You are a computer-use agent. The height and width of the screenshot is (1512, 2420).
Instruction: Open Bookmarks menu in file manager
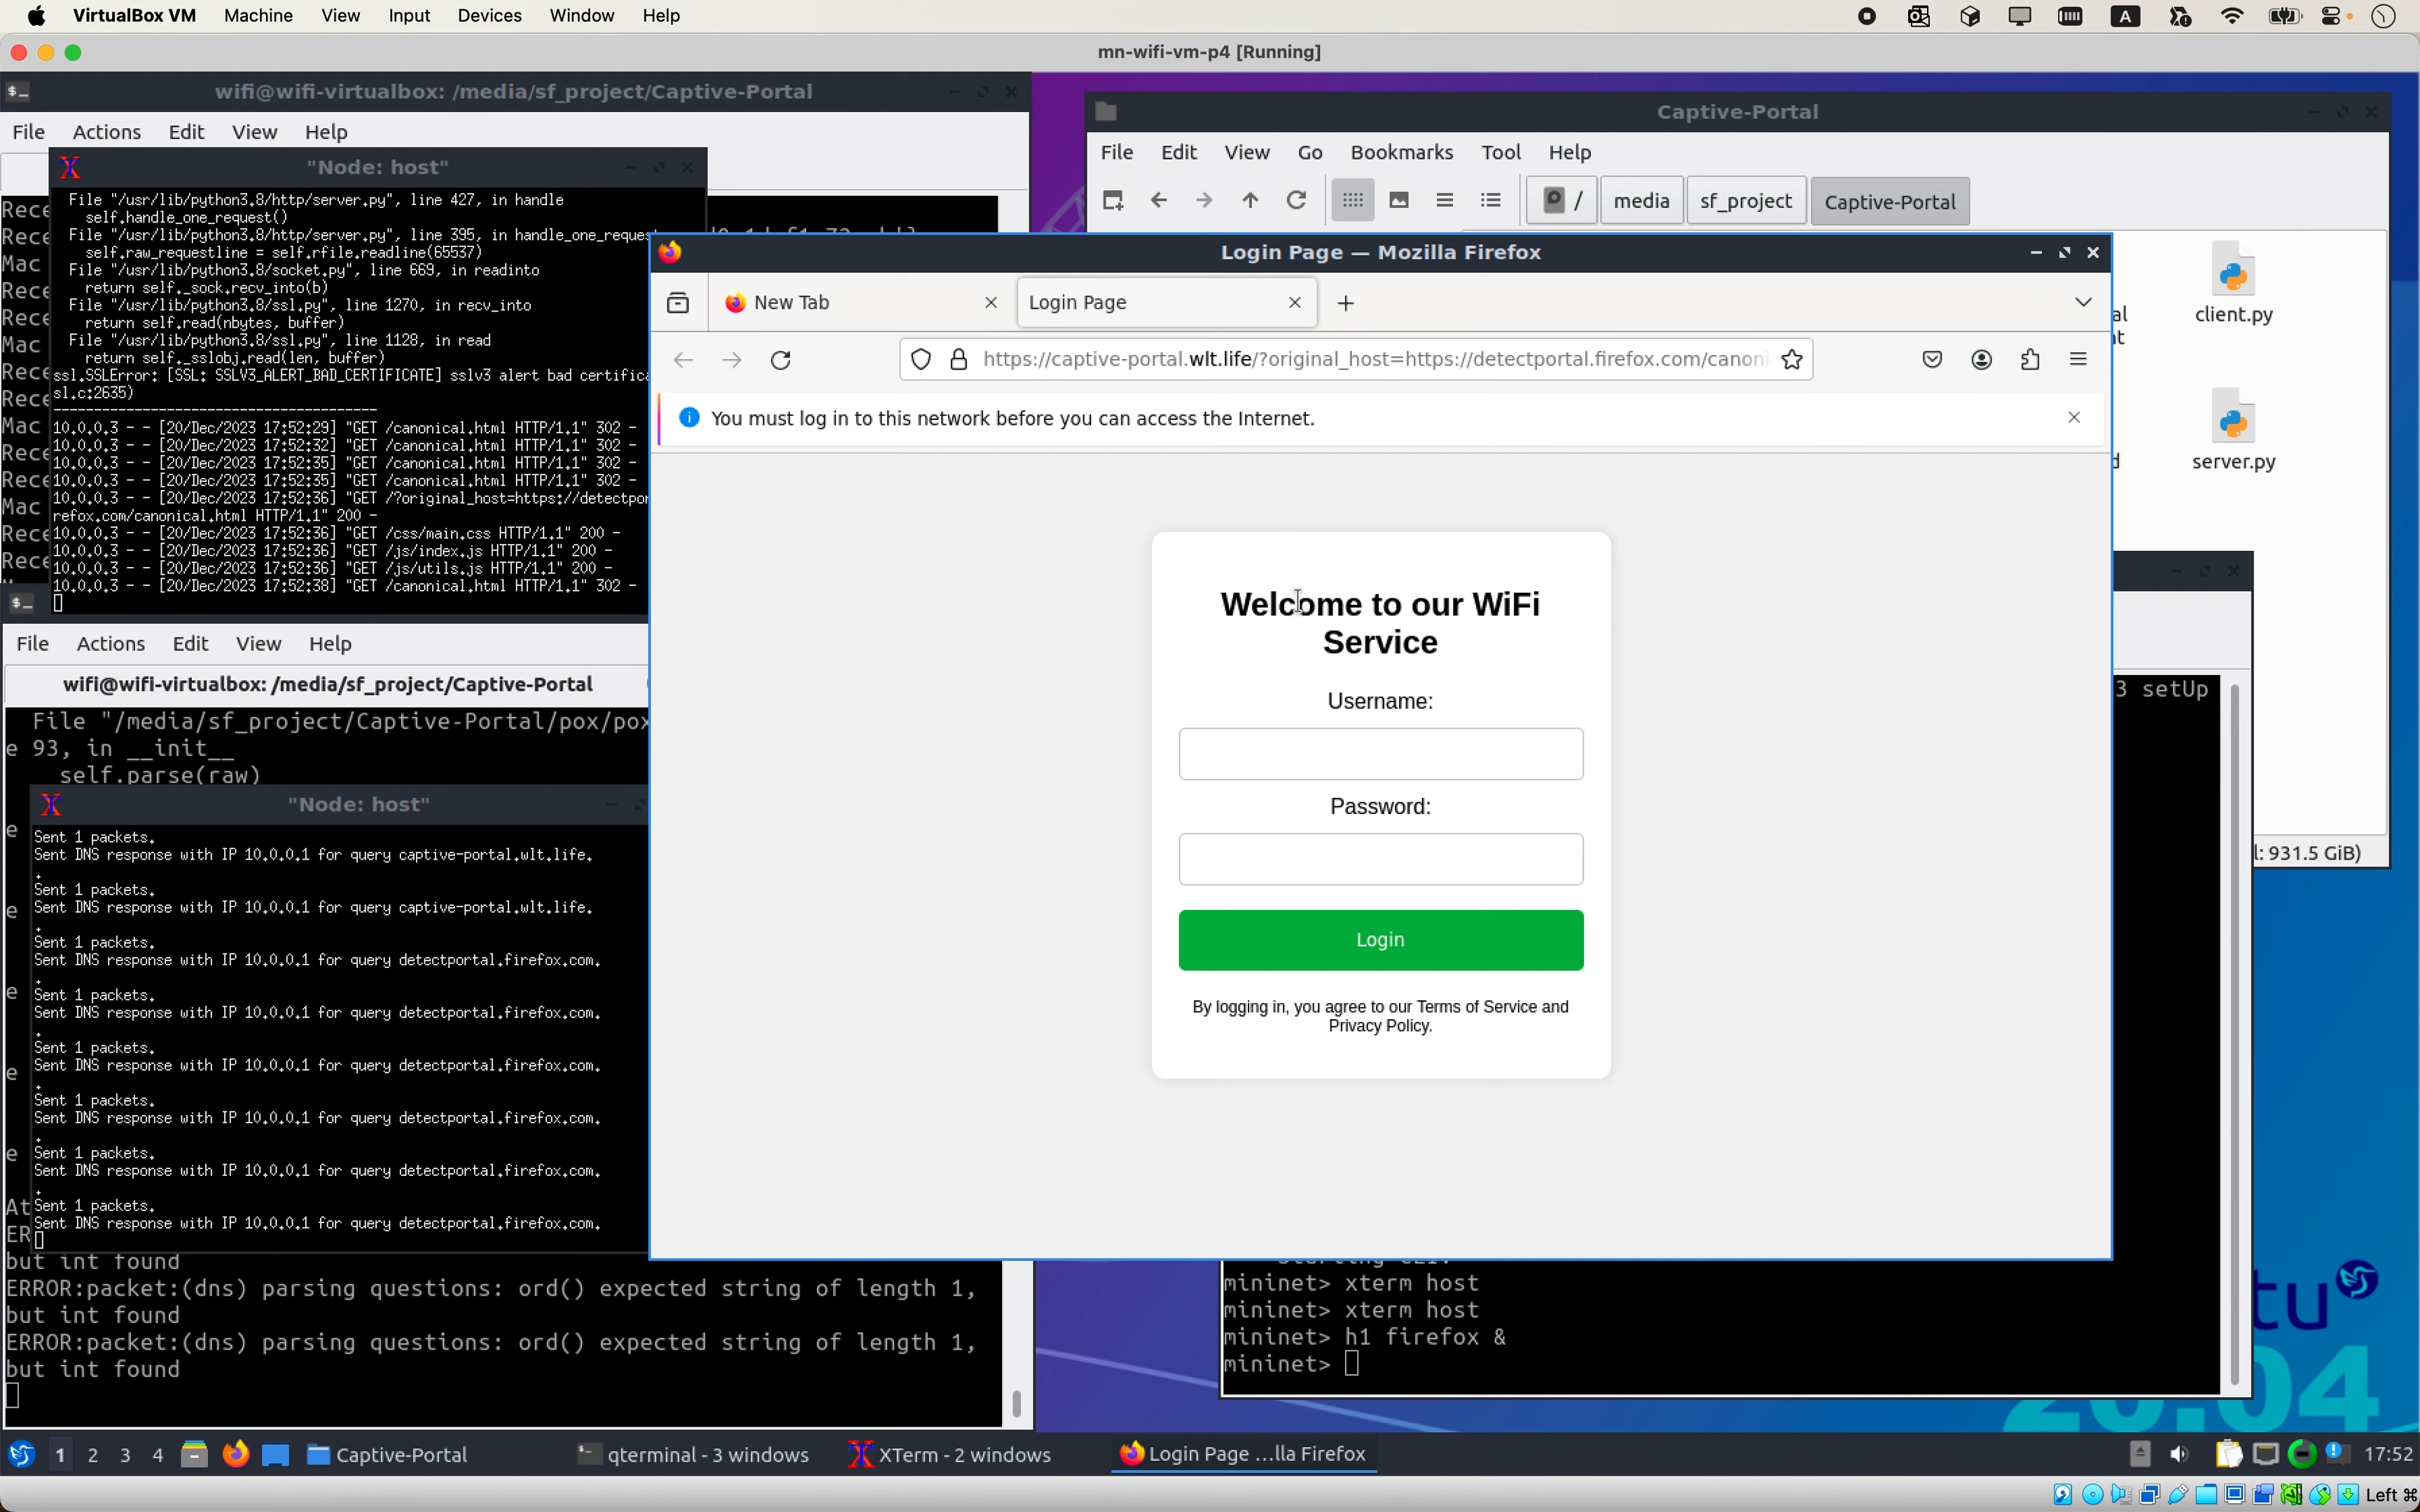[1400, 152]
